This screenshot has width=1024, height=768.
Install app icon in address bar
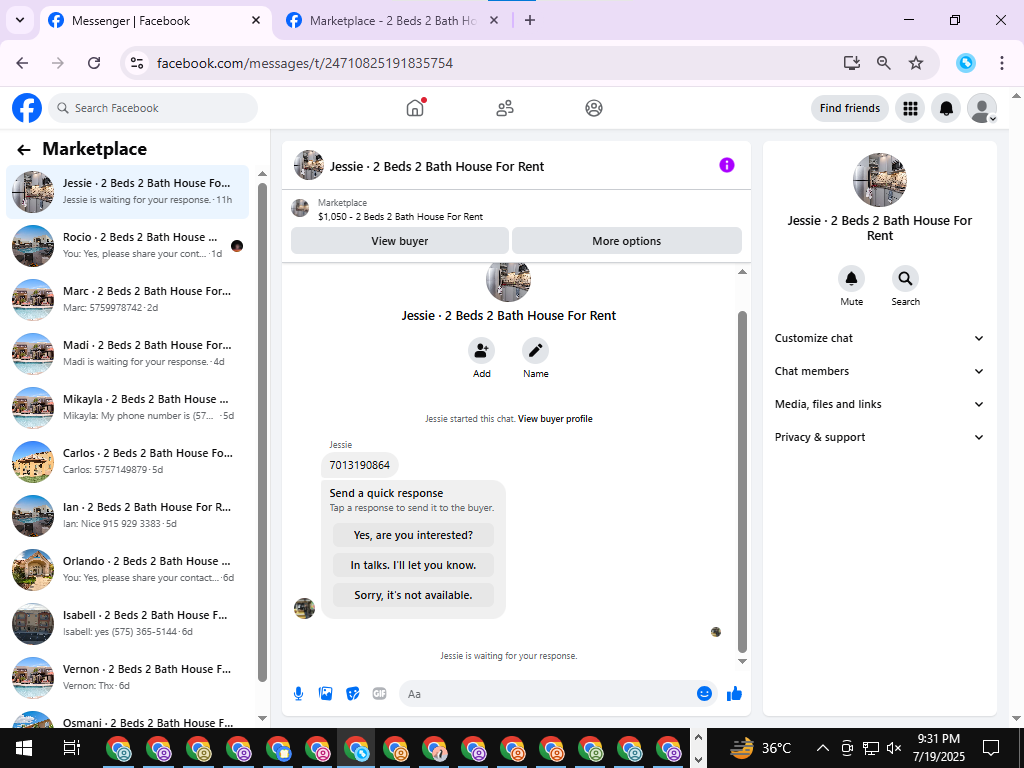(852, 63)
